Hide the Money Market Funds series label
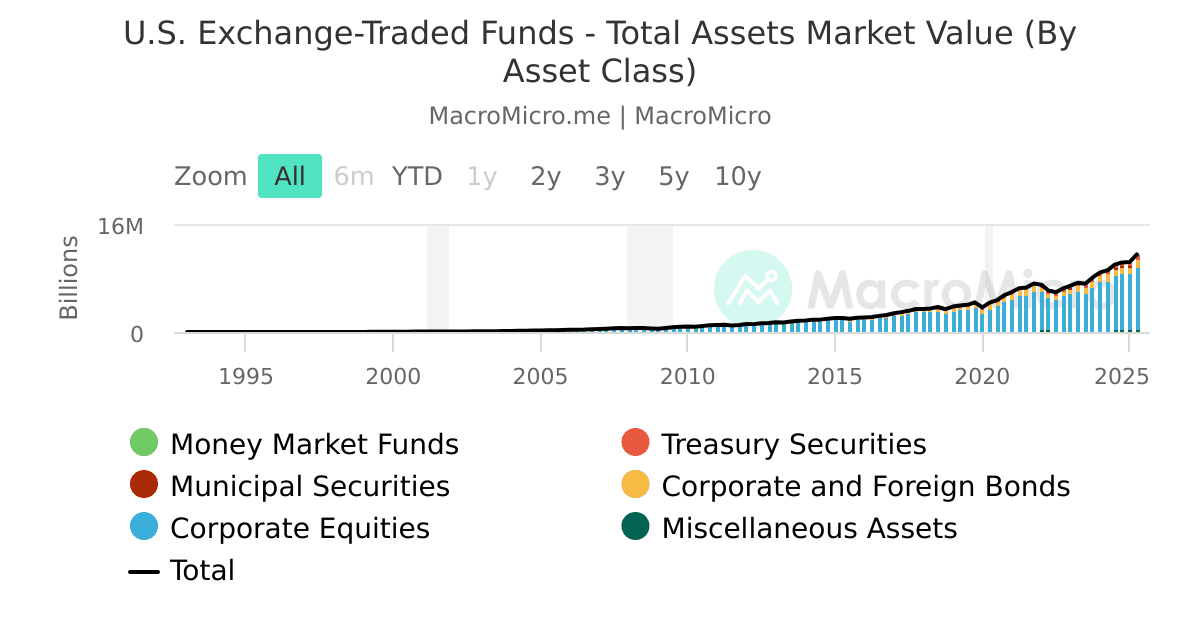The image size is (1200, 630). (314, 444)
